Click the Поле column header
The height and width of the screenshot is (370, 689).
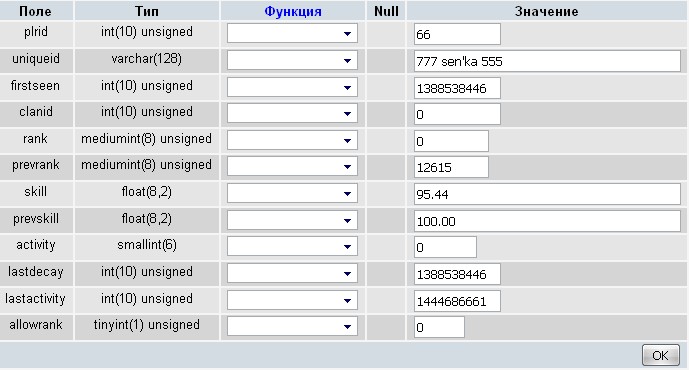35,11
